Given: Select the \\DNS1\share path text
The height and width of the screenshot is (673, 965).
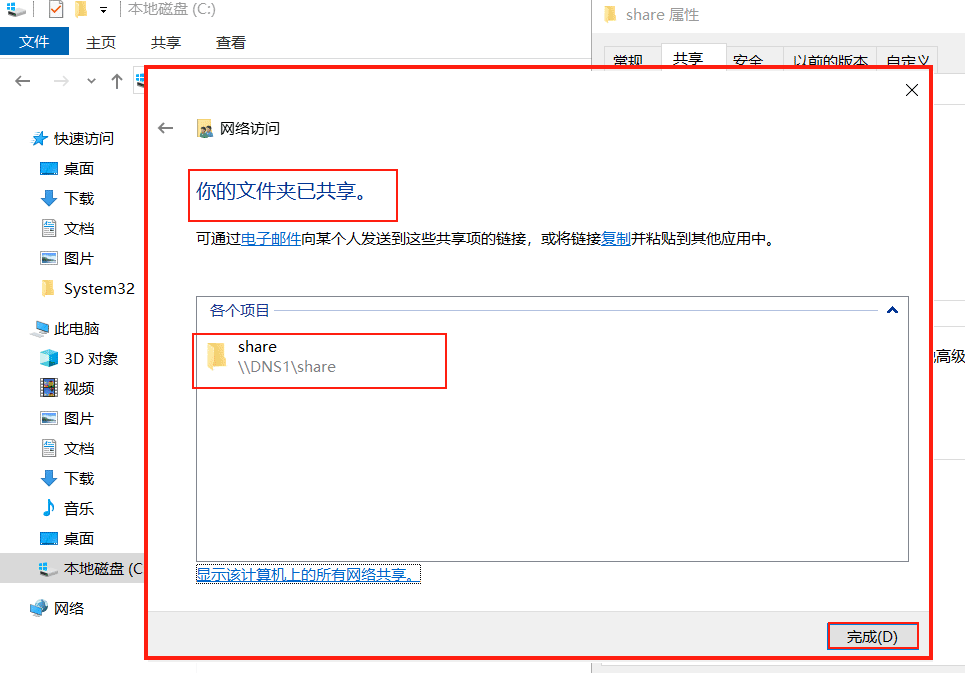Looking at the screenshot, I should (x=287, y=367).
